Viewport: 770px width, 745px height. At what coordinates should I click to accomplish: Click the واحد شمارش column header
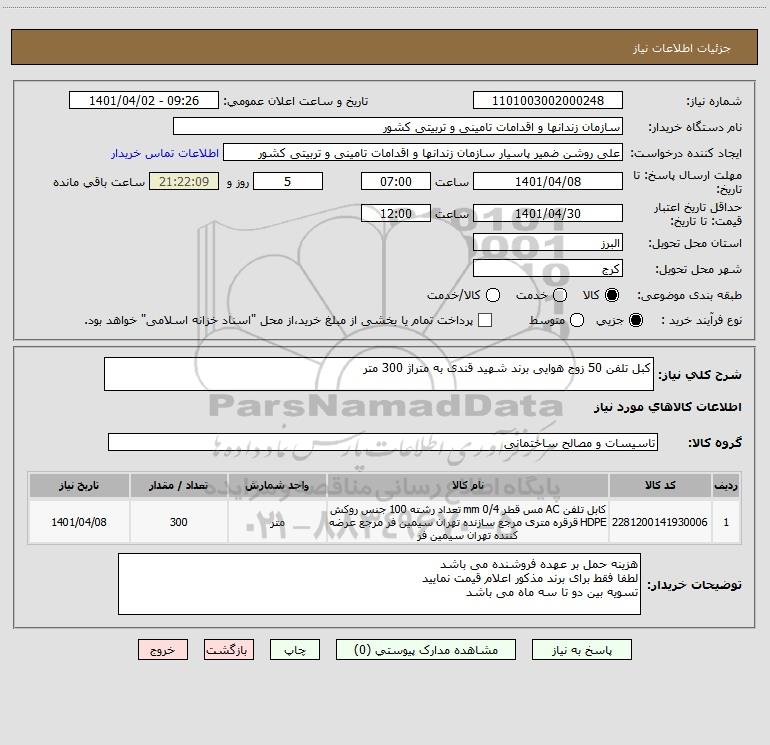(x=277, y=486)
